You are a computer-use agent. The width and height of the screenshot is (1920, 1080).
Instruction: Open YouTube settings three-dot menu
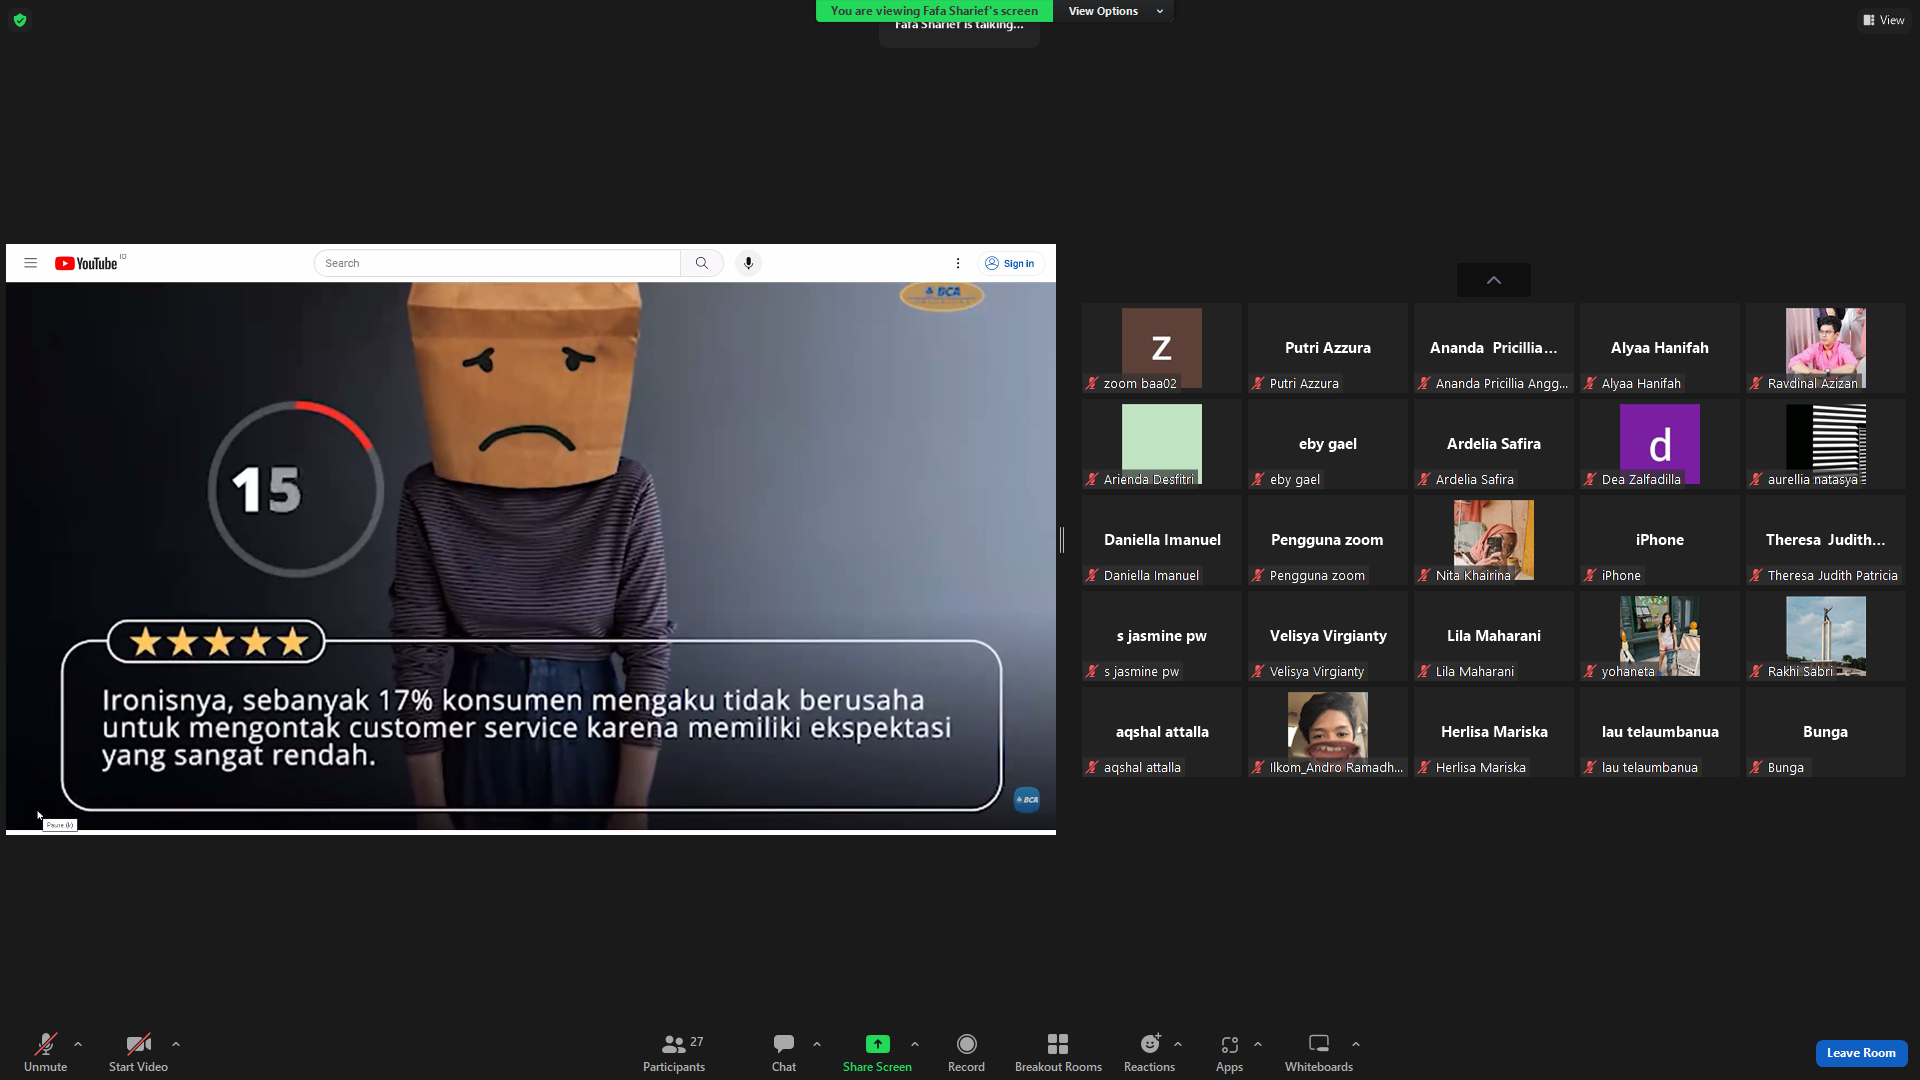click(958, 263)
